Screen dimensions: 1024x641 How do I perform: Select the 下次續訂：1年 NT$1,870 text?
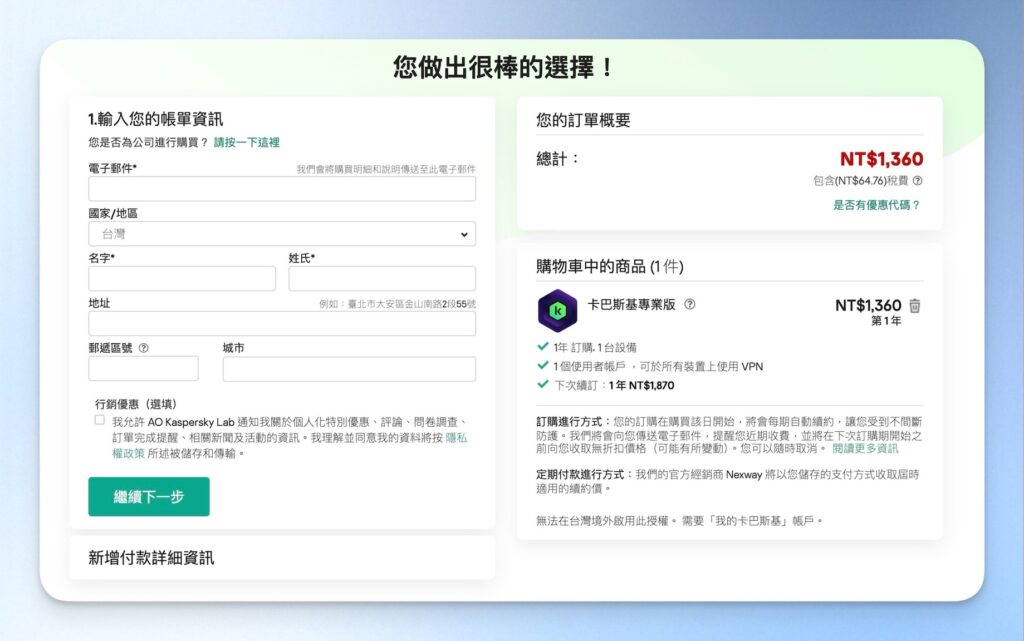[x=614, y=385]
